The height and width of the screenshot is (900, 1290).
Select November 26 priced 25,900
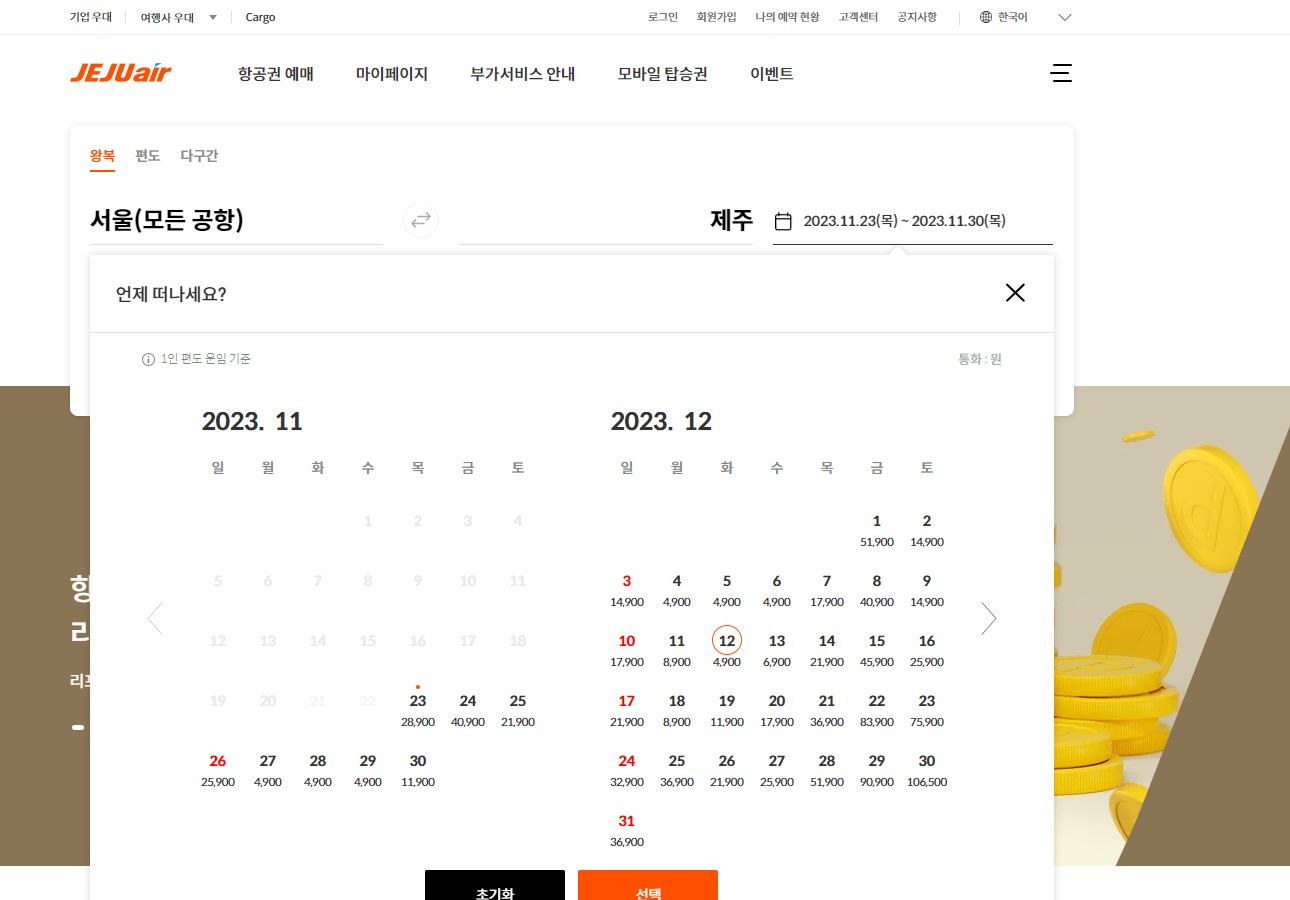[x=218, y=770]
